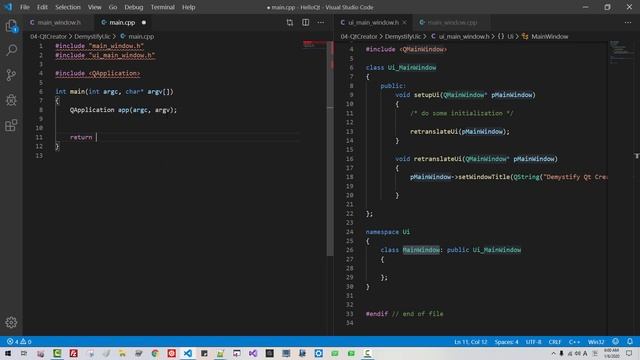Click the VS Code logo in title bar
640x360 pixels.
coord(8,7)
